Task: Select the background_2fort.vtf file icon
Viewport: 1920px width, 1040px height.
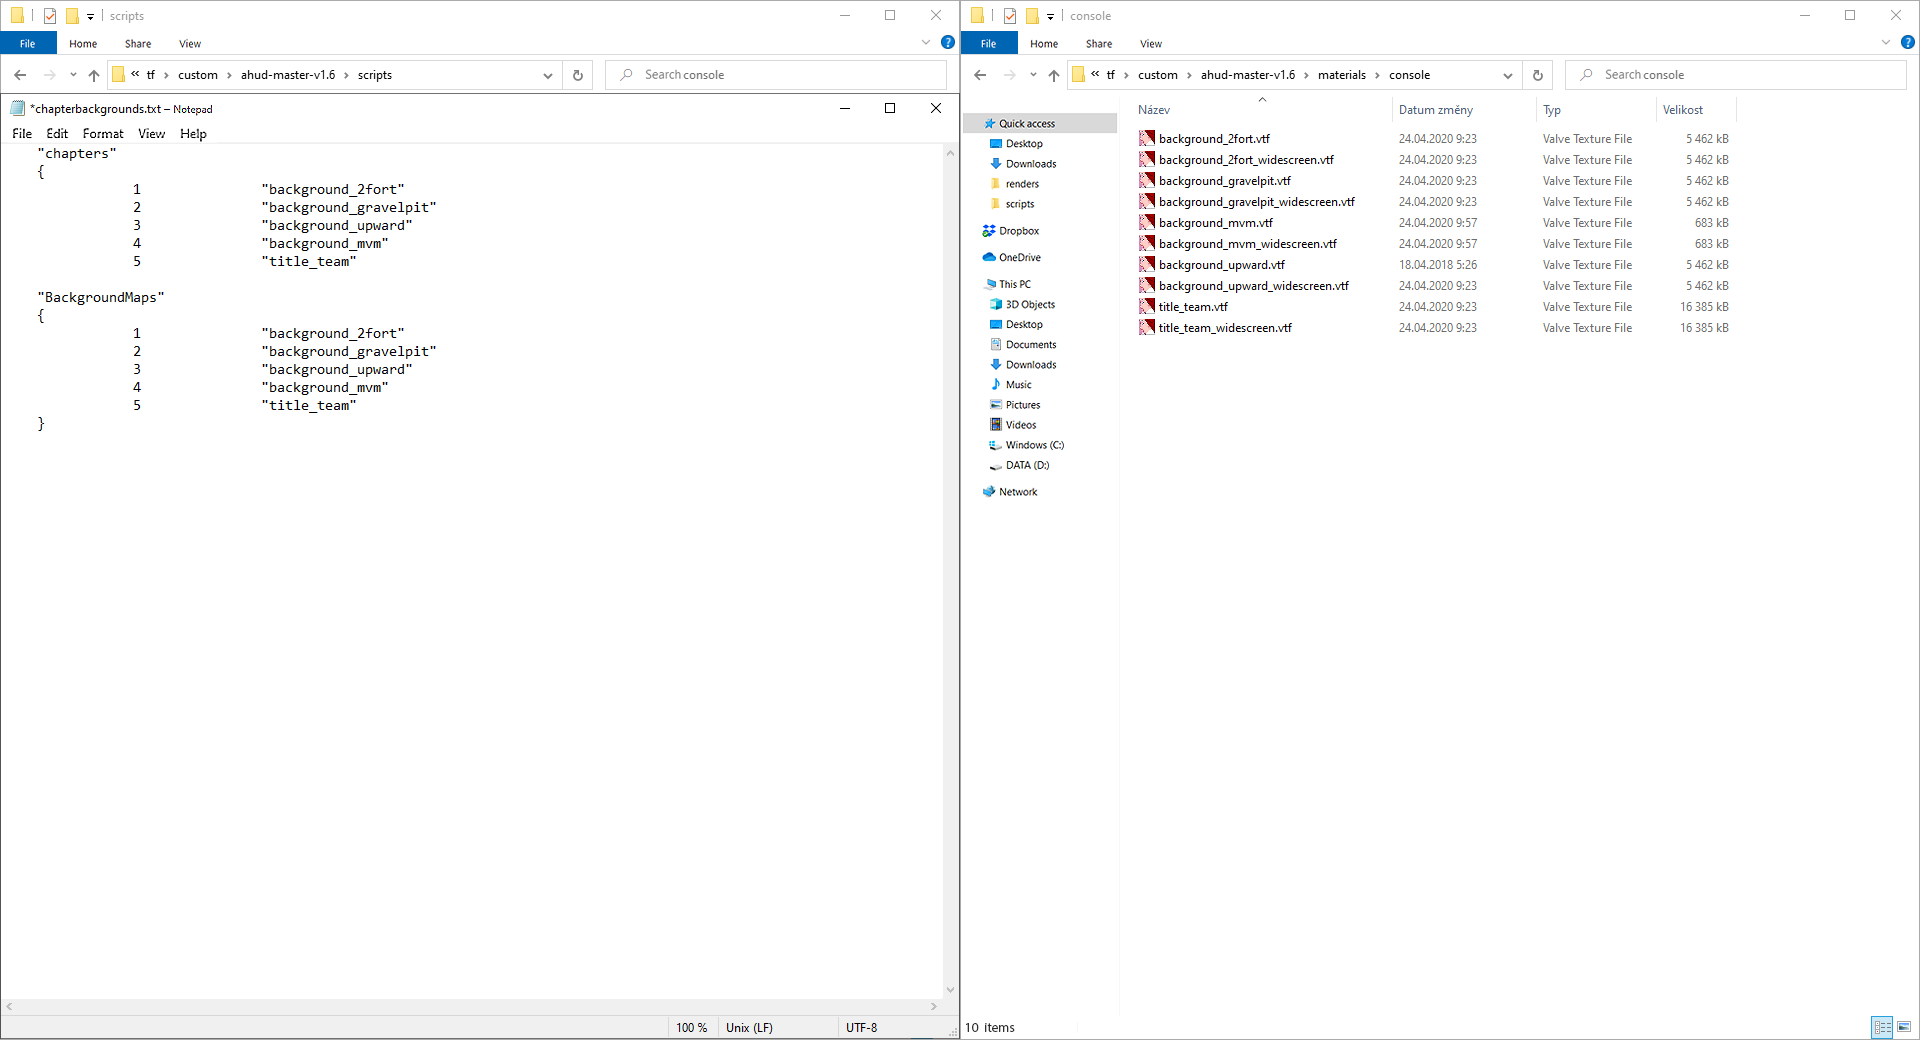Action: coord(1147,139)
